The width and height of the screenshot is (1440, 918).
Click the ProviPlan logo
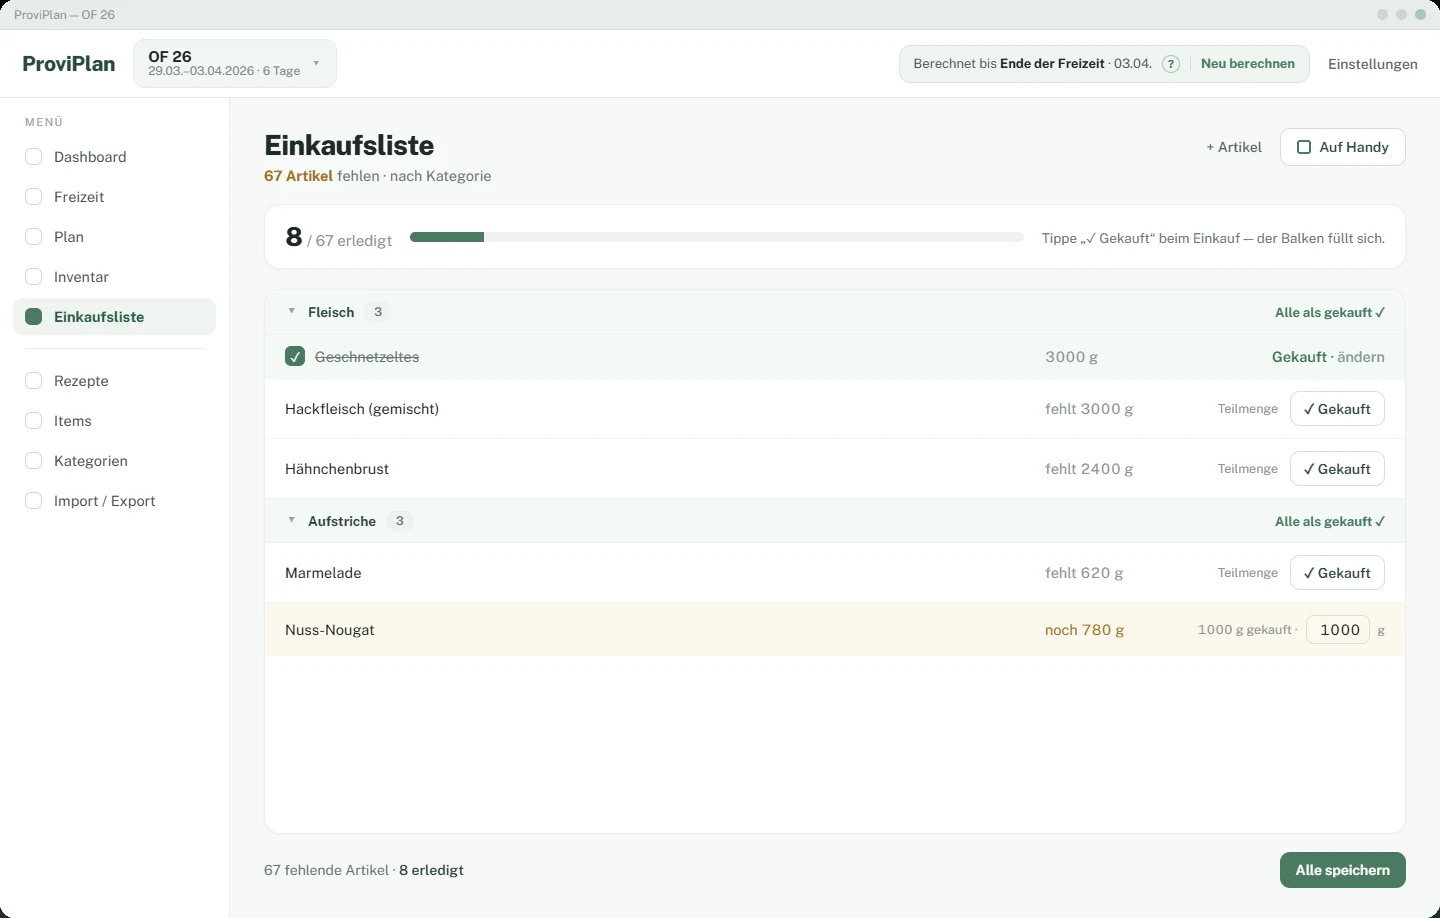point(69,64)
